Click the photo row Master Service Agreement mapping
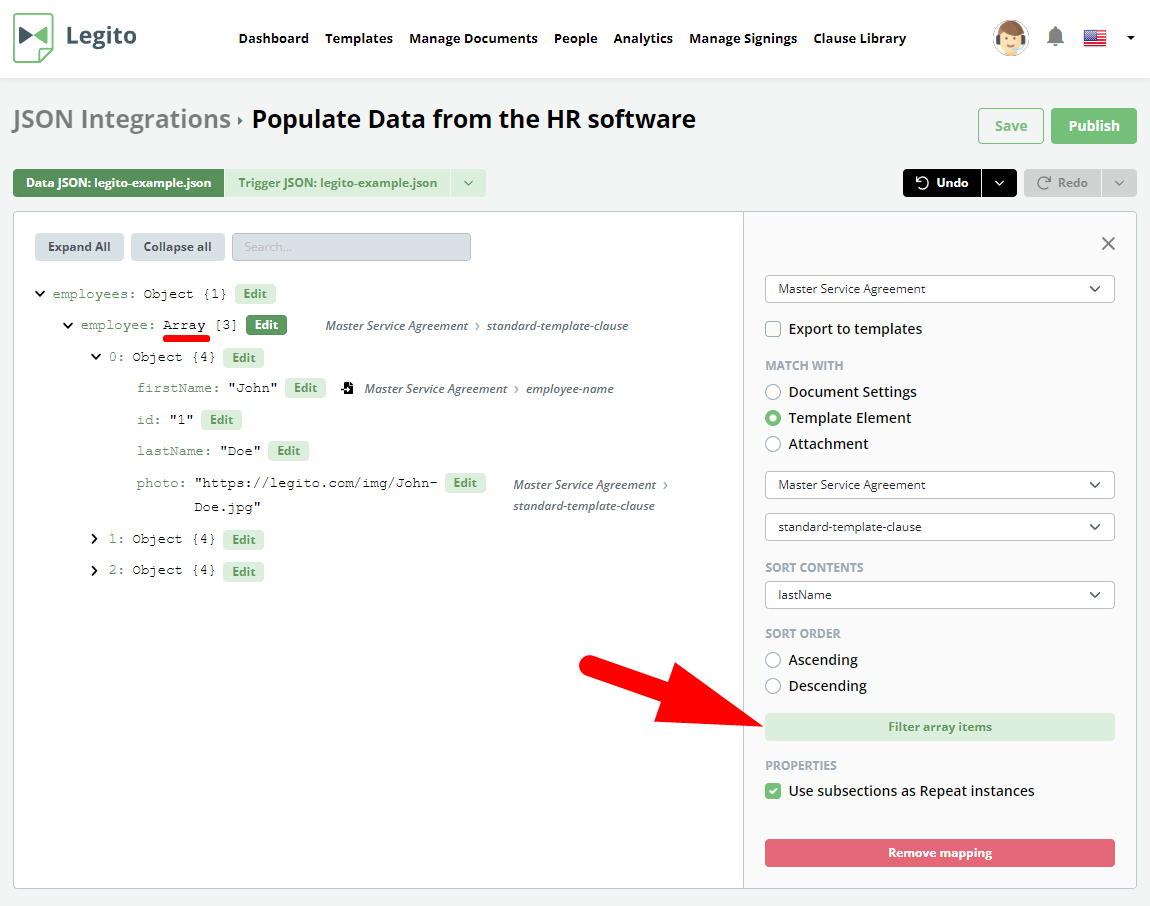 [x=585, y=485]
